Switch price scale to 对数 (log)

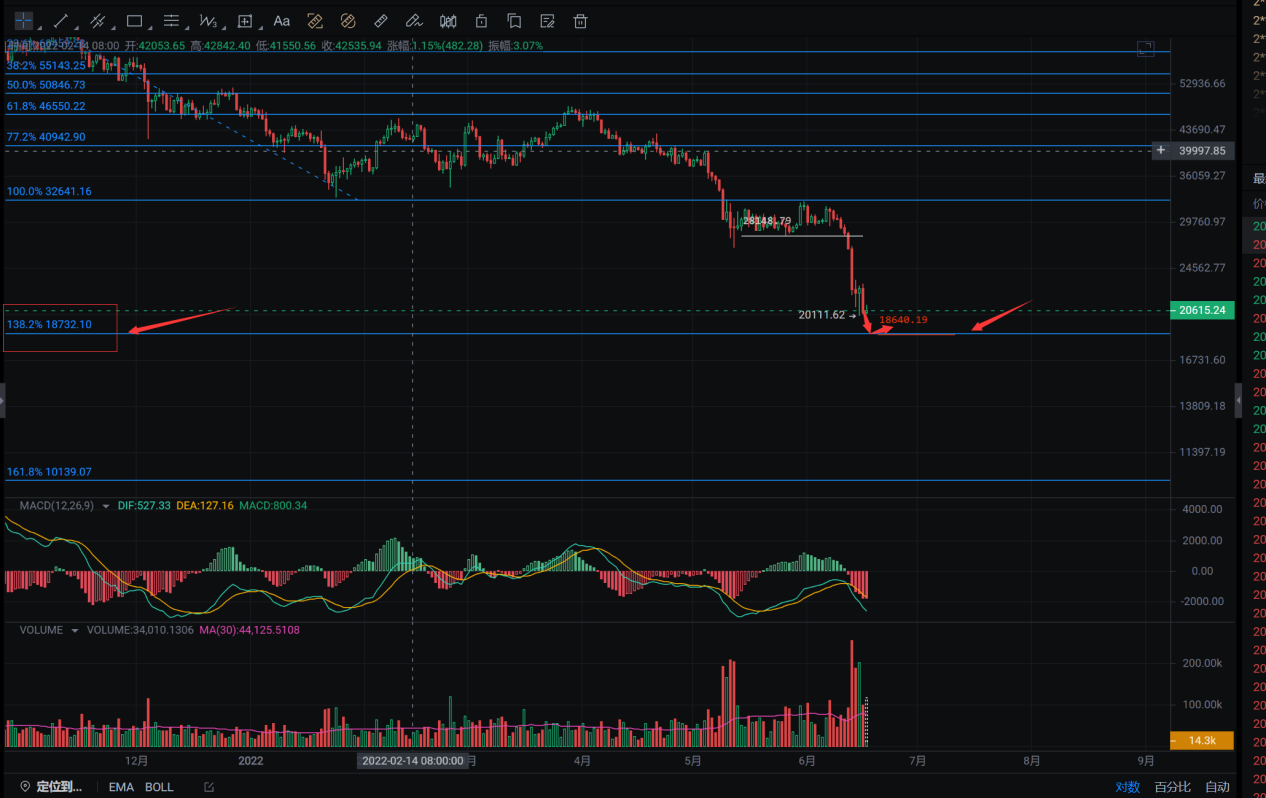(1127, 787)
